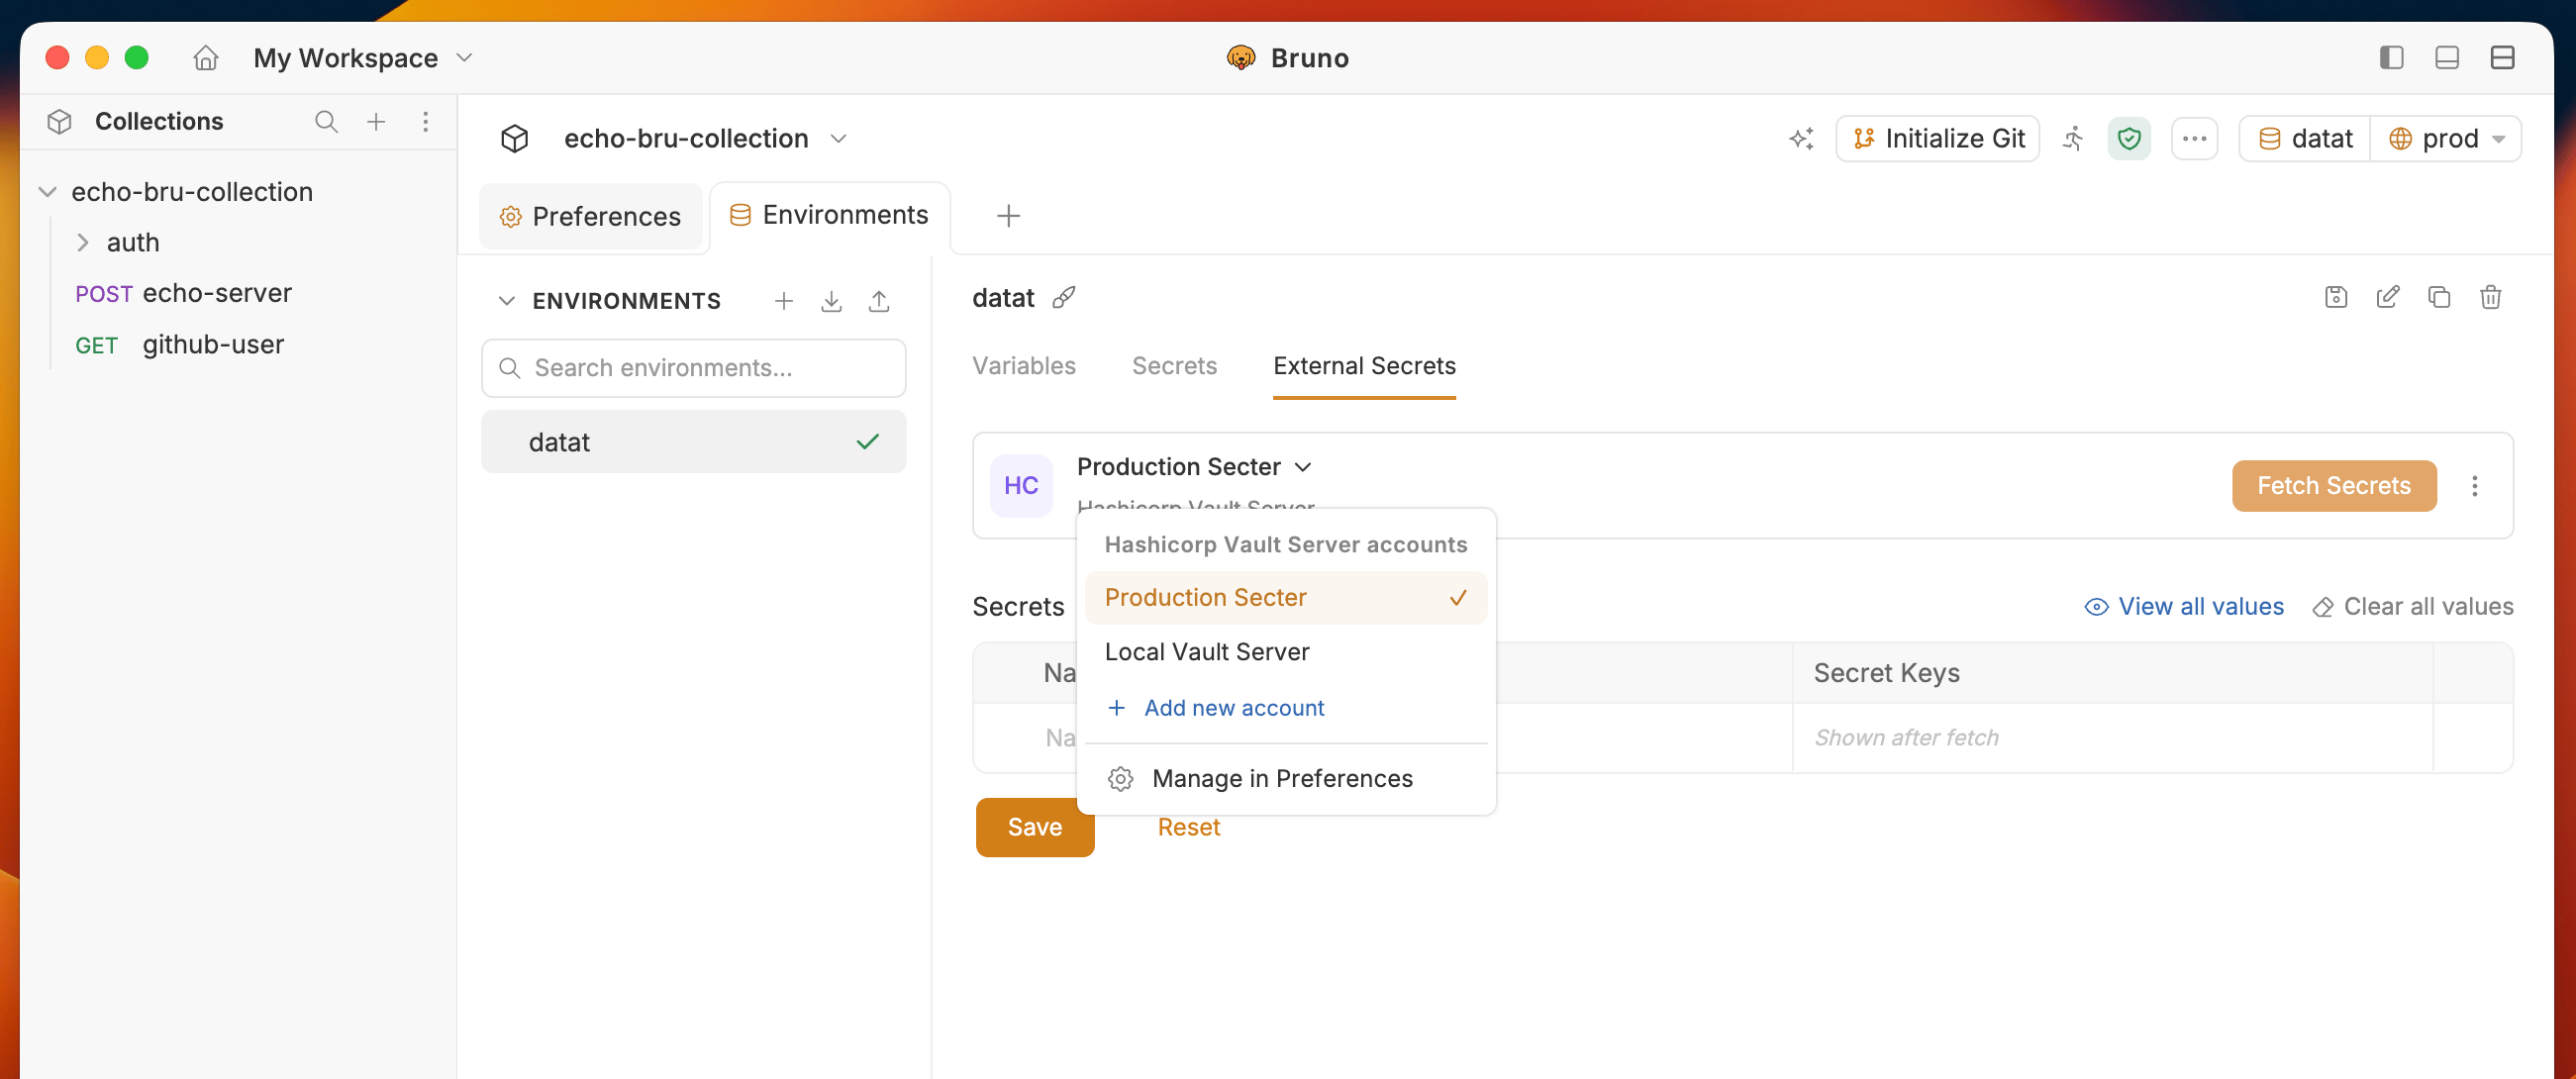2576x1079 pixels.
Task: Select the datat environment in the list
Action: (x=693, y=442)
